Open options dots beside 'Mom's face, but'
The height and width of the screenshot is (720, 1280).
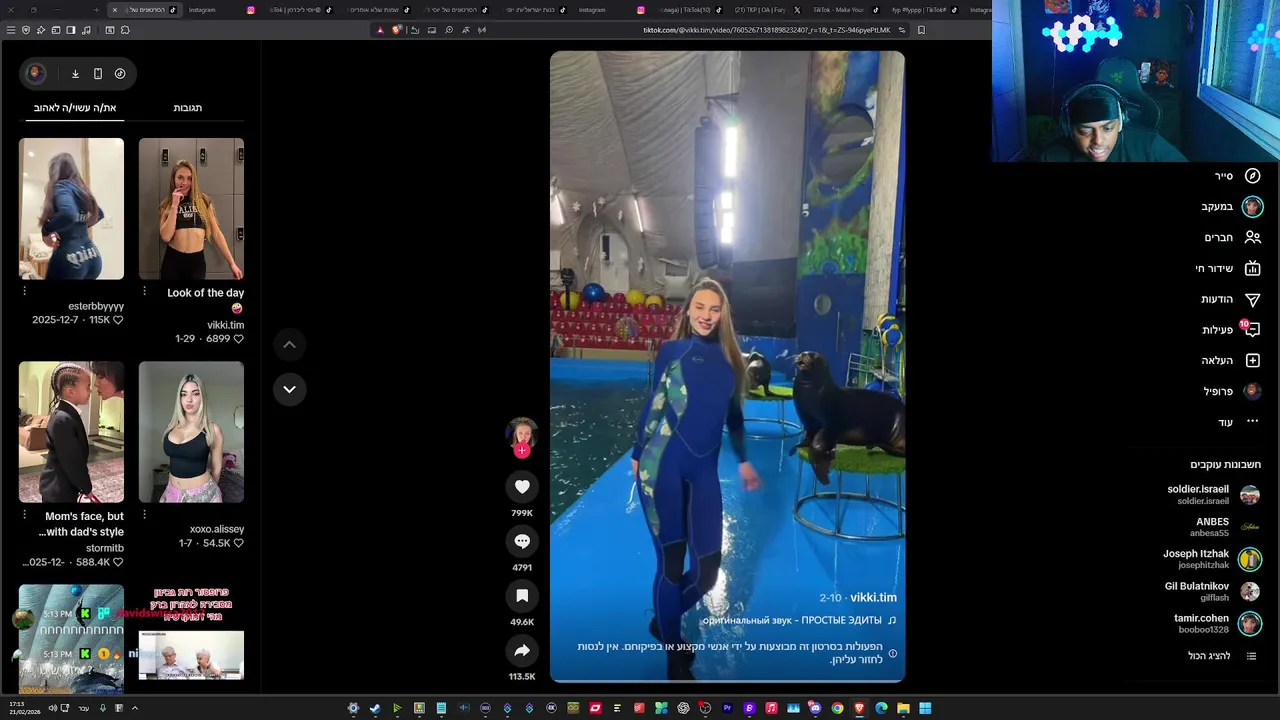[x=24, y=514]
